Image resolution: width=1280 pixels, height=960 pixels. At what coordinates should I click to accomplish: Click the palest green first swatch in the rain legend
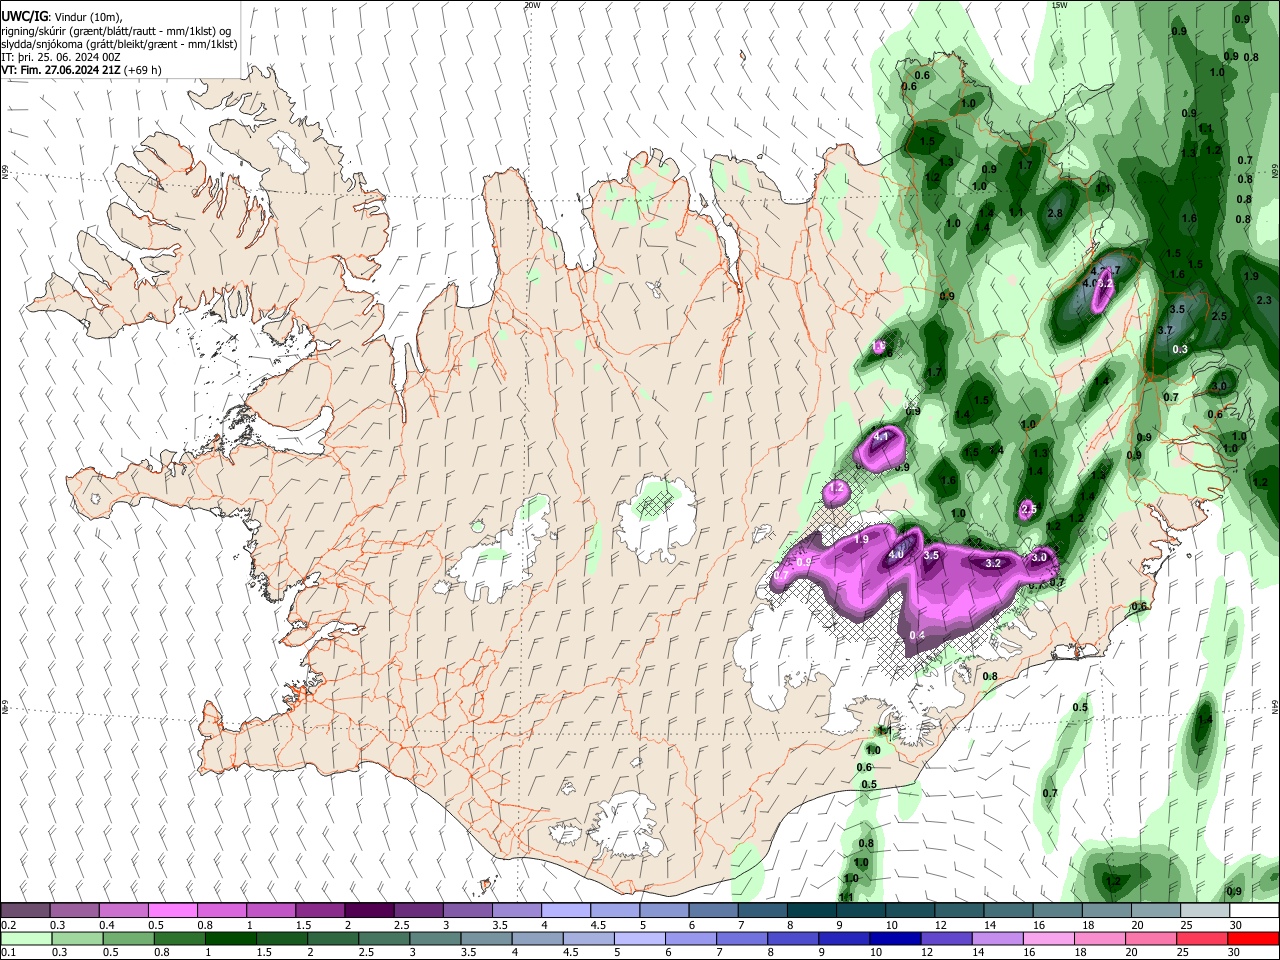[x=25, y=938]
